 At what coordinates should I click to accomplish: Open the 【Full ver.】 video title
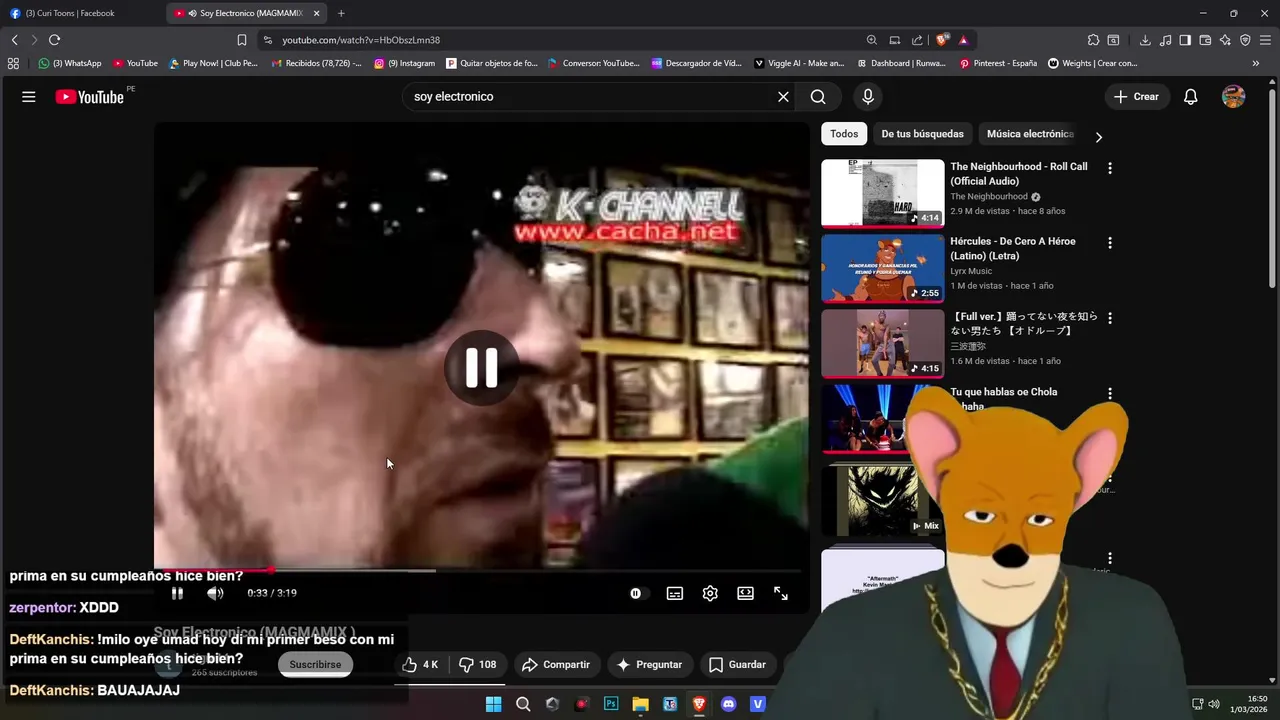pos(1023,323)
